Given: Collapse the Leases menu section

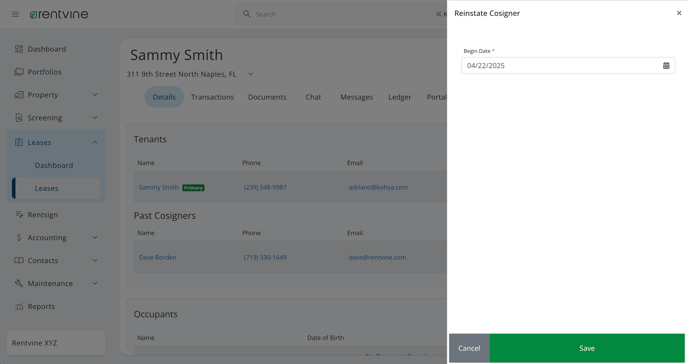Looking at the screenshot, I should pyautogui.click(x=95, y=143).
